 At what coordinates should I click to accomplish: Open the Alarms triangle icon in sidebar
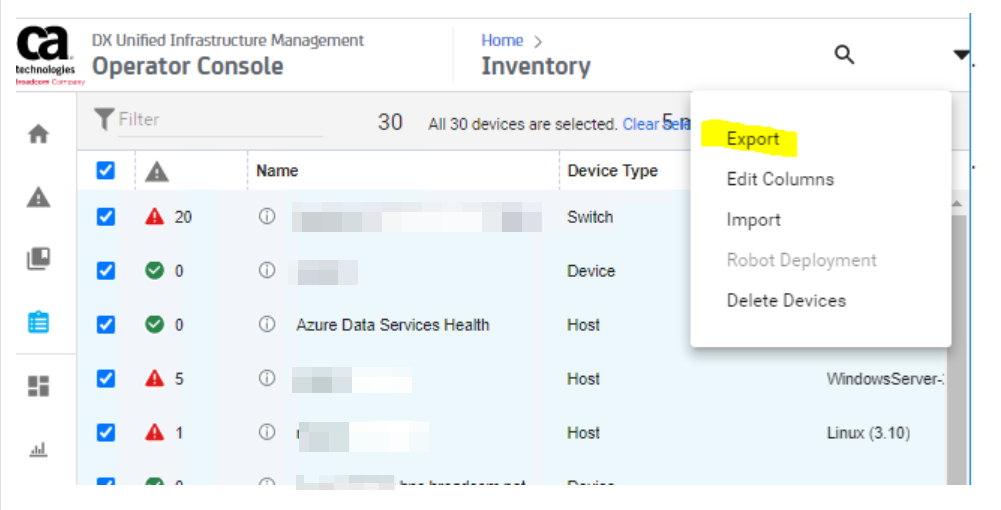pos(38,197)
